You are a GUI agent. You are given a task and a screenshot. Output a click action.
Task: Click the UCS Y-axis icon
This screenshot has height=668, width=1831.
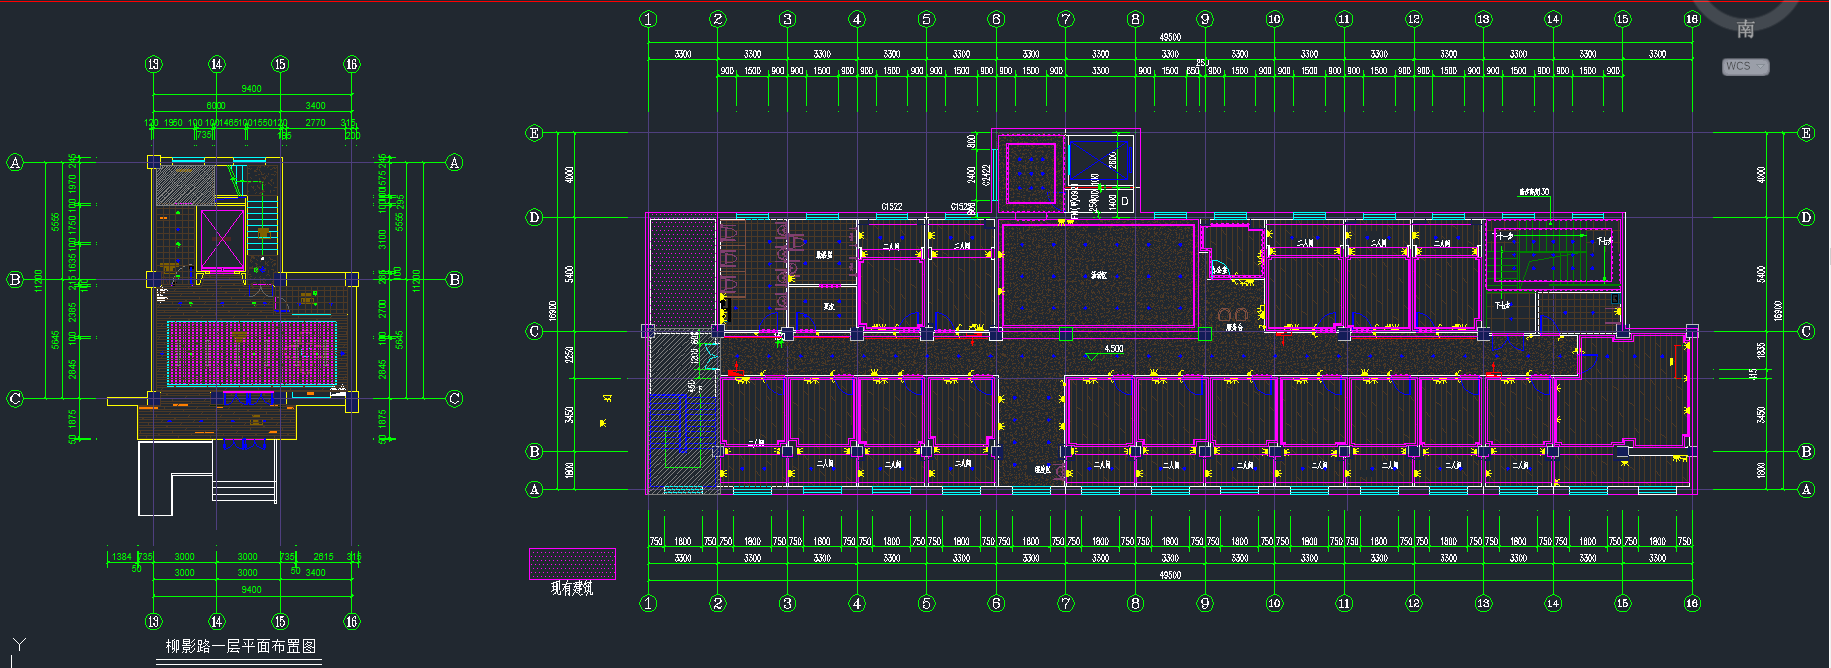(x=18, y=646)
